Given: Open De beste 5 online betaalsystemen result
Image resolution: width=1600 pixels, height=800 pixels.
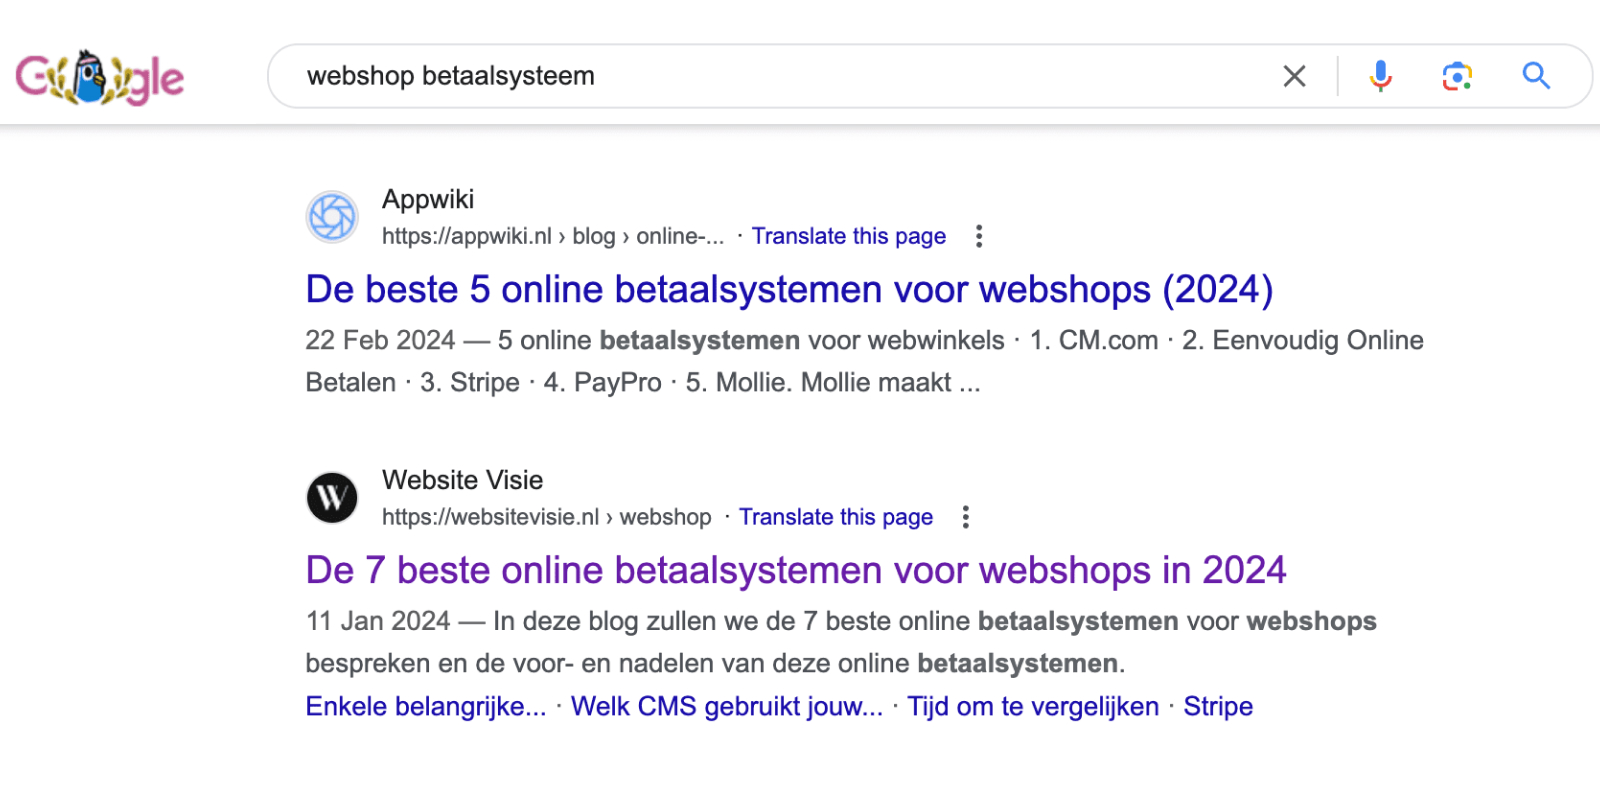Looking at the screenshot, I should (789, 289).
